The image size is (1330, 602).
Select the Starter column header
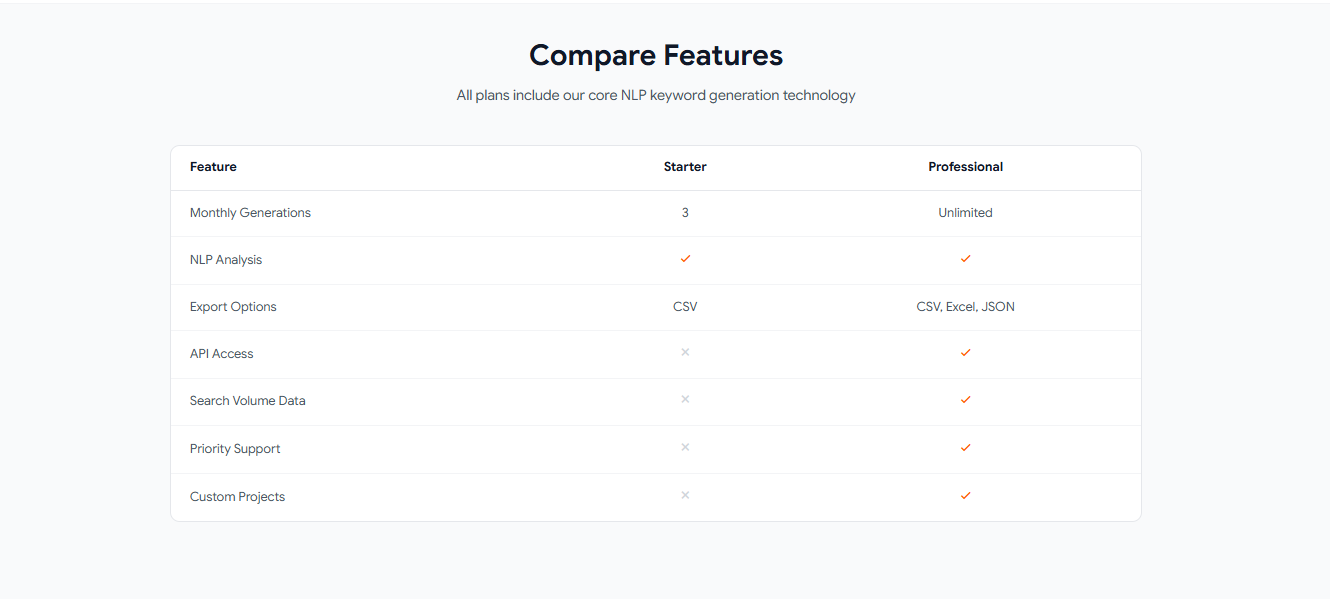coord(685,167)
